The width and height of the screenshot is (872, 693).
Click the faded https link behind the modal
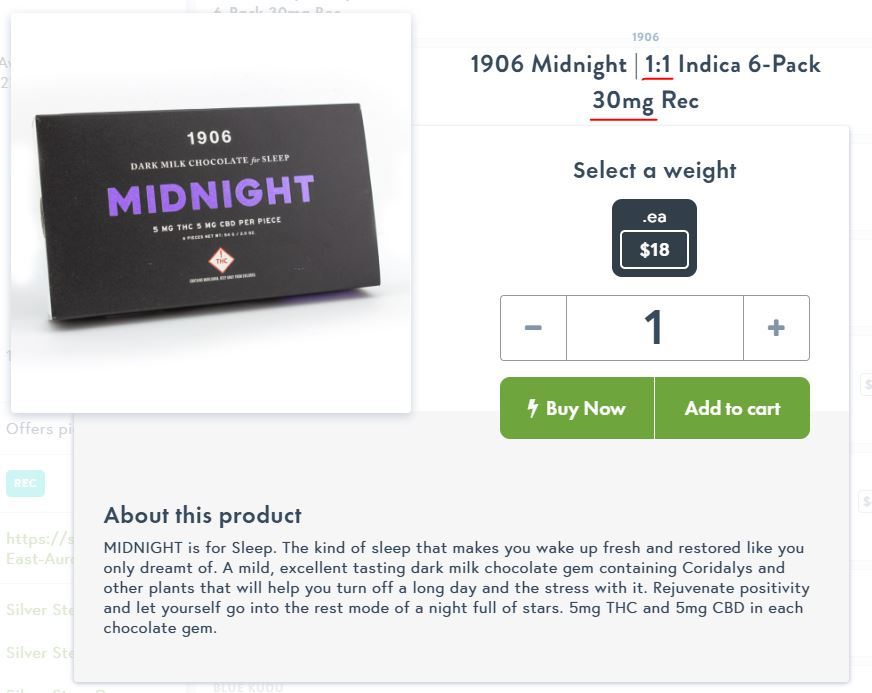39,548
